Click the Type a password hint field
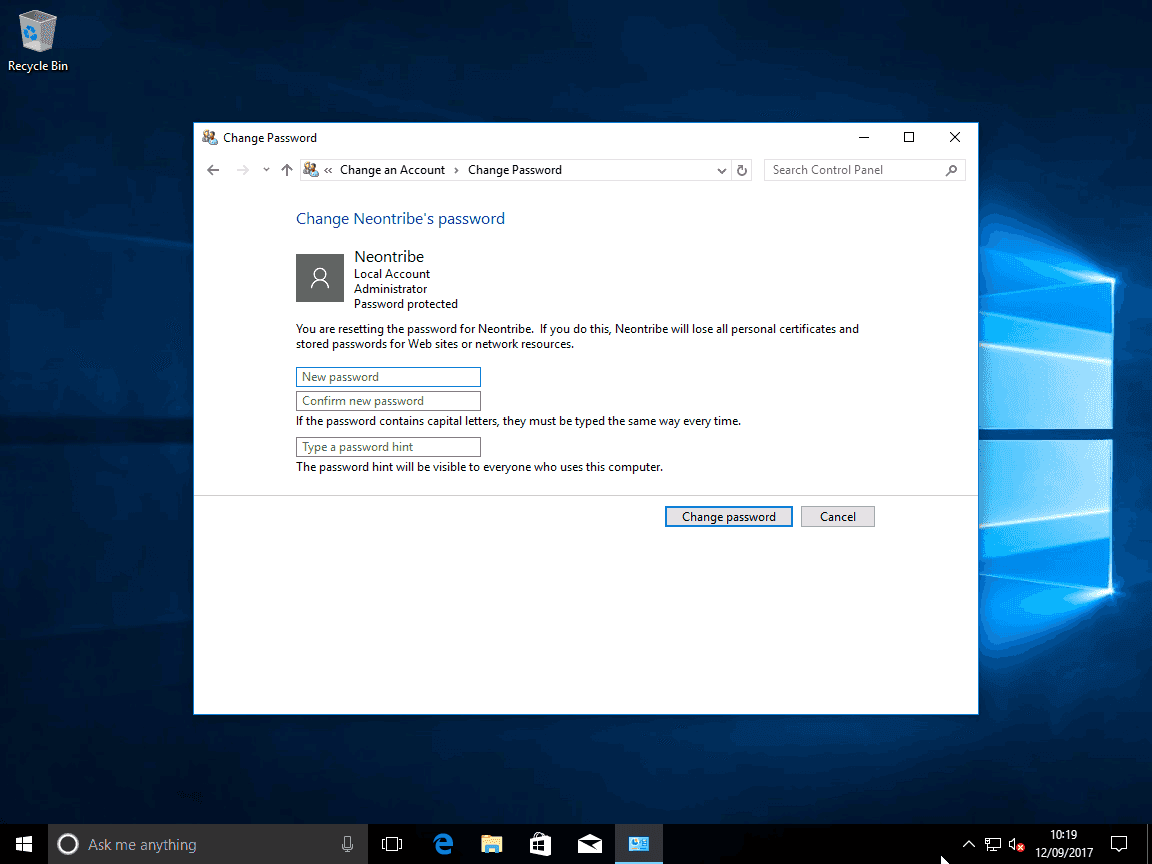 pos(388,447)
